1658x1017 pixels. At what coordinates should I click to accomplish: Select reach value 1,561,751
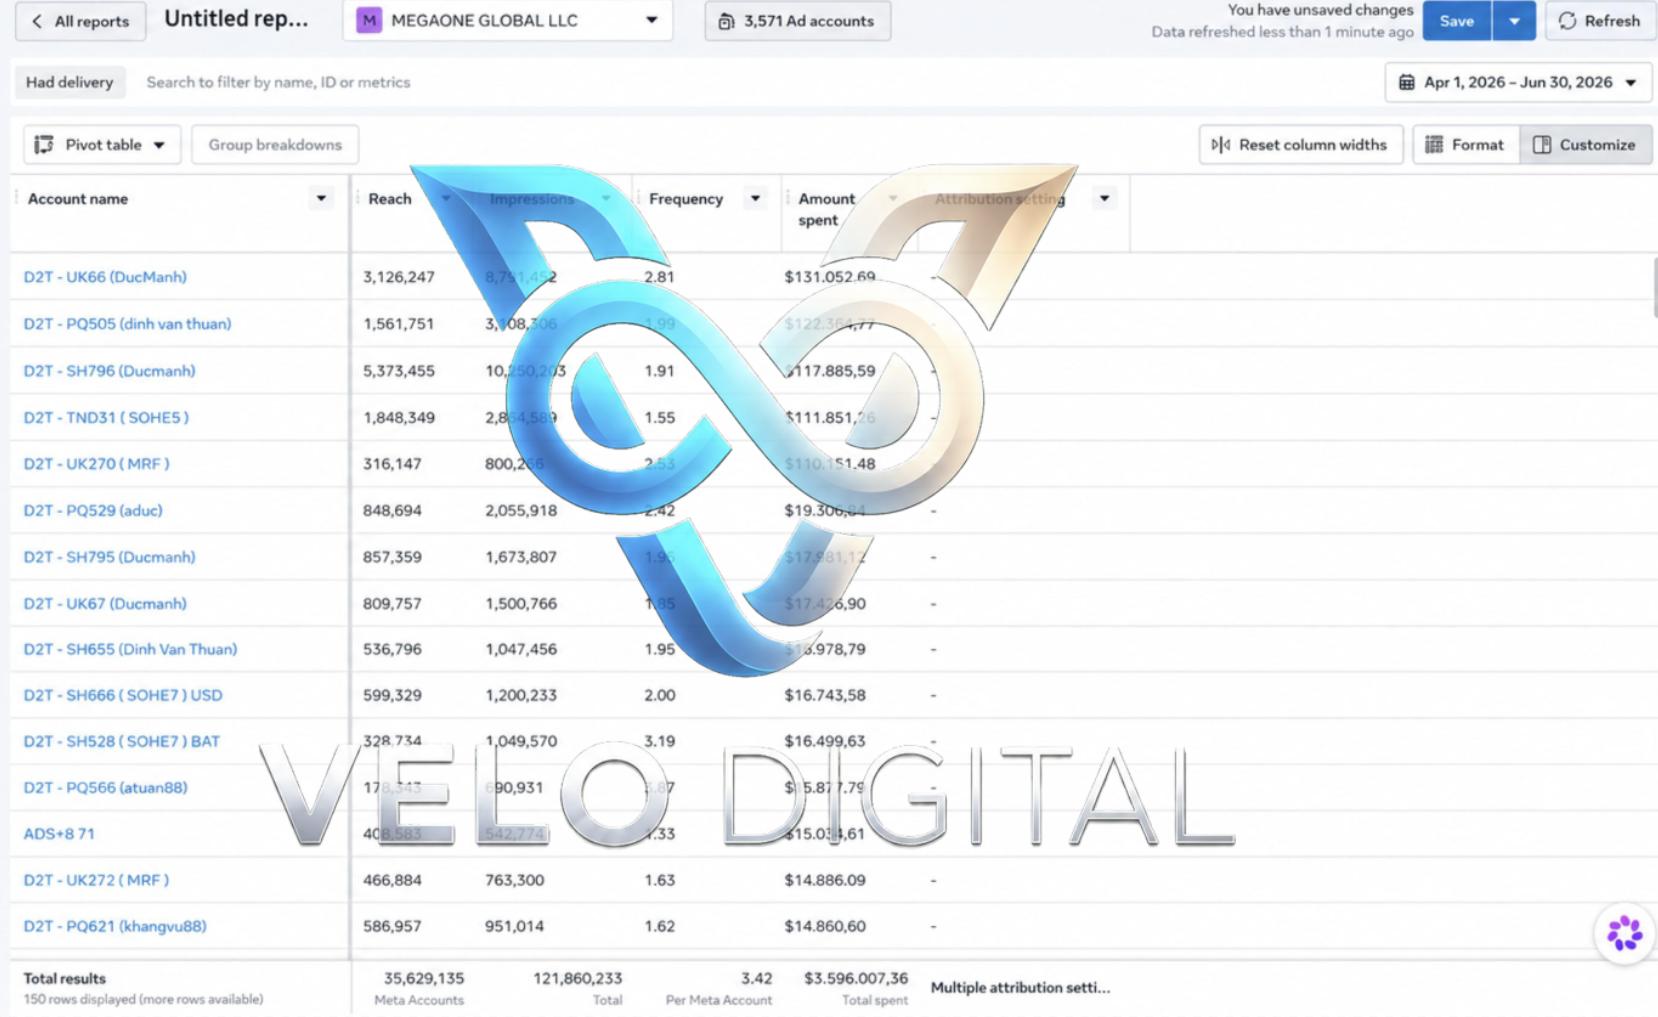pos(399,324)
